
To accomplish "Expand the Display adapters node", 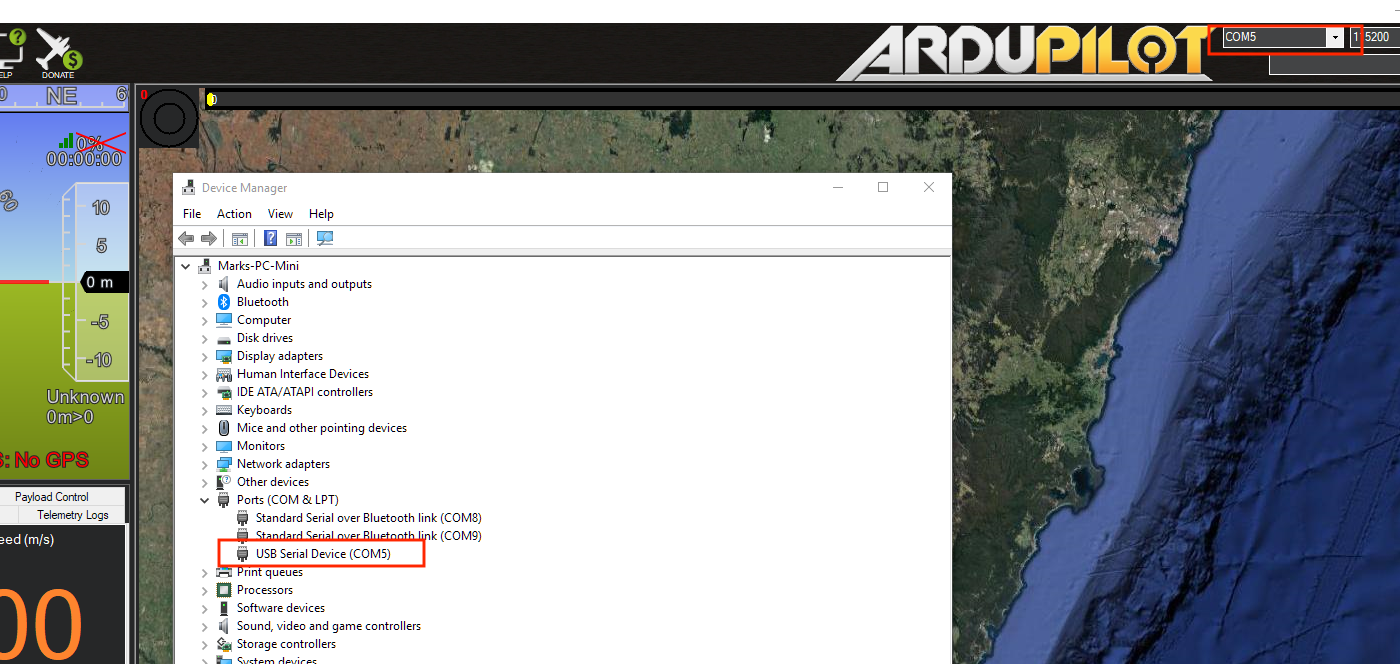I will pos(205,356).
